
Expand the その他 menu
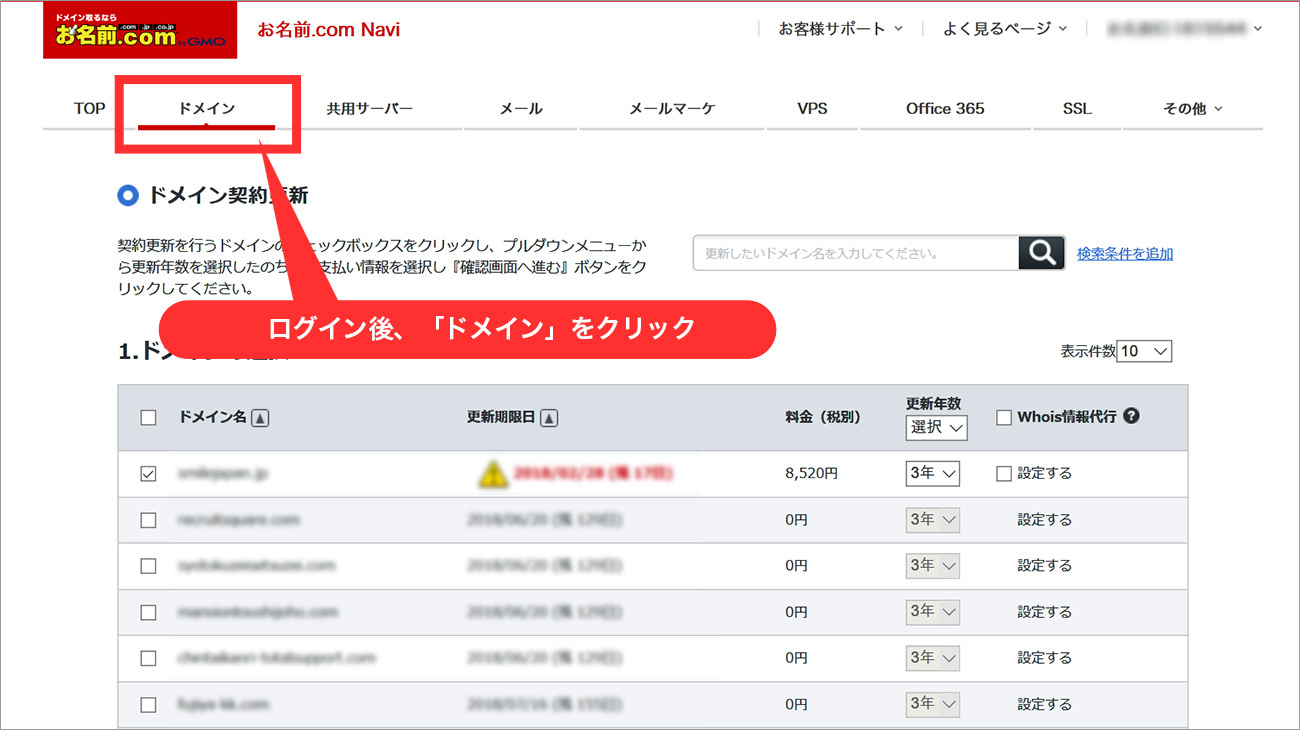[x=1193, y=108]
